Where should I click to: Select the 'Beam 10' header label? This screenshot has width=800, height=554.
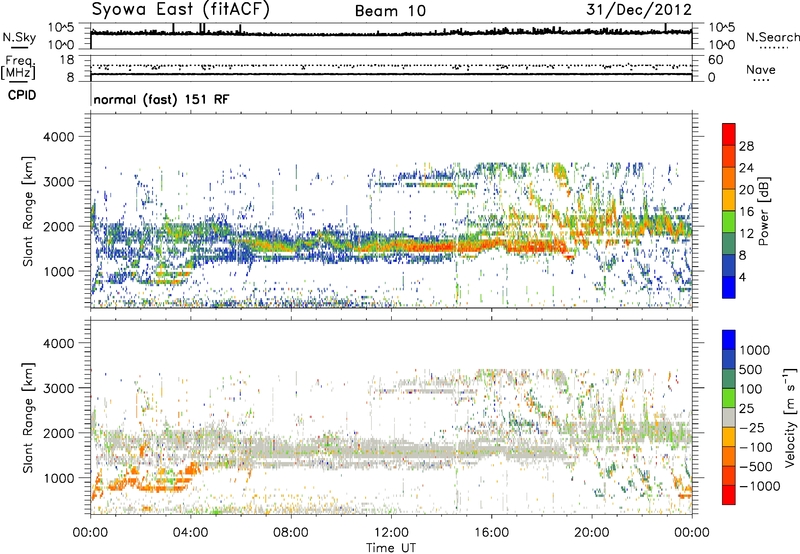pyautogui.click(x=390, y=11)
